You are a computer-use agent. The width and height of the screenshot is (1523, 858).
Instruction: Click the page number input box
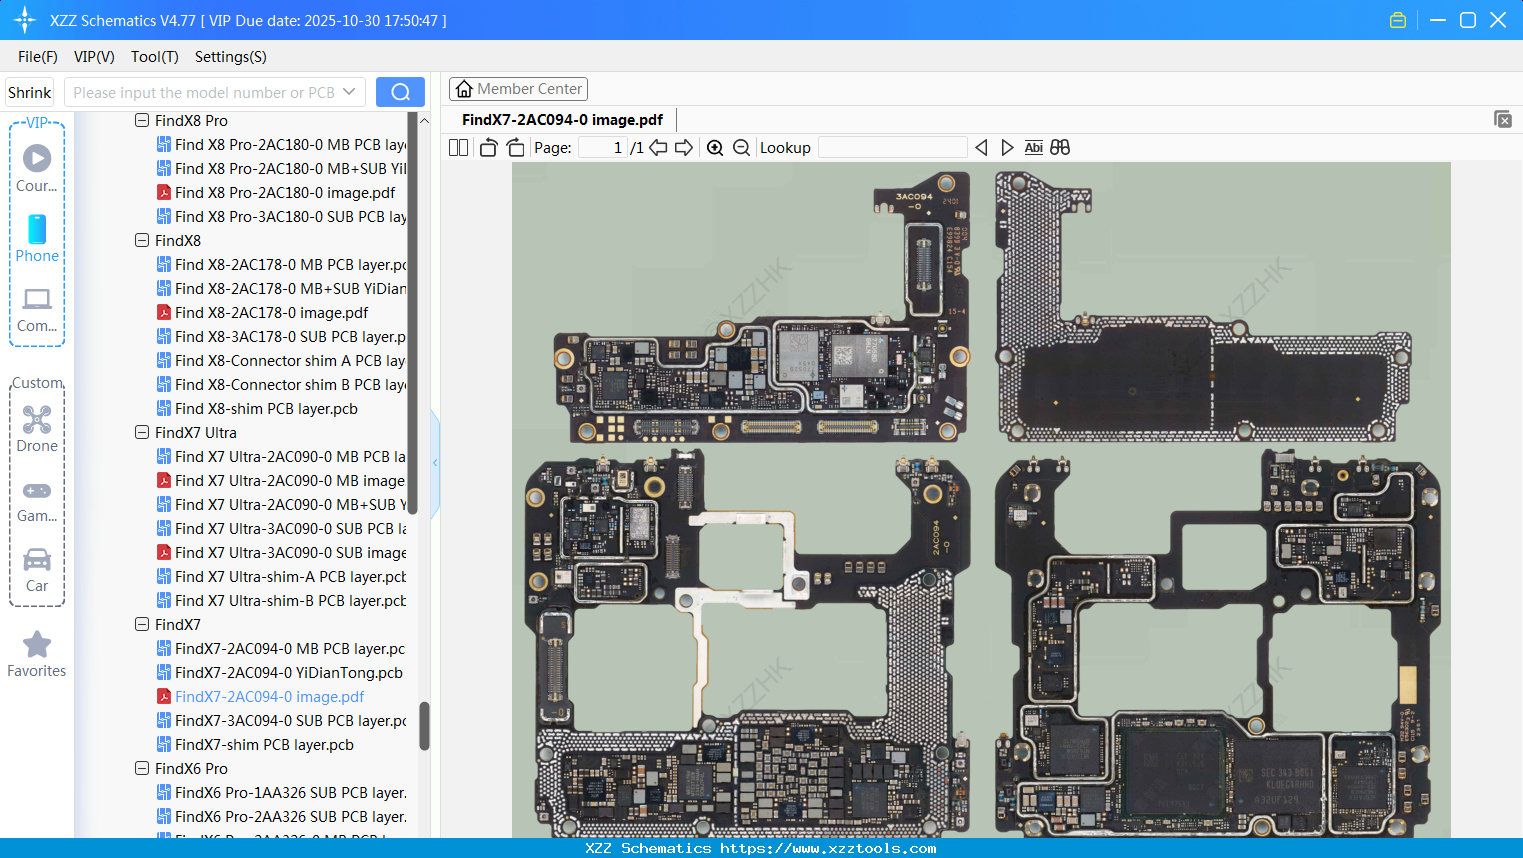tap(601, 147)
